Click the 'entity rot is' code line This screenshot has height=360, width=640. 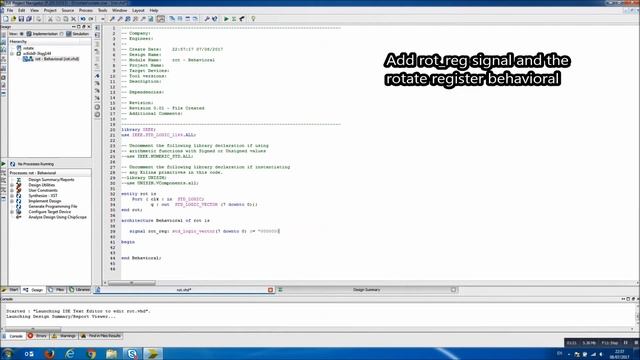(x=139, y=194)
